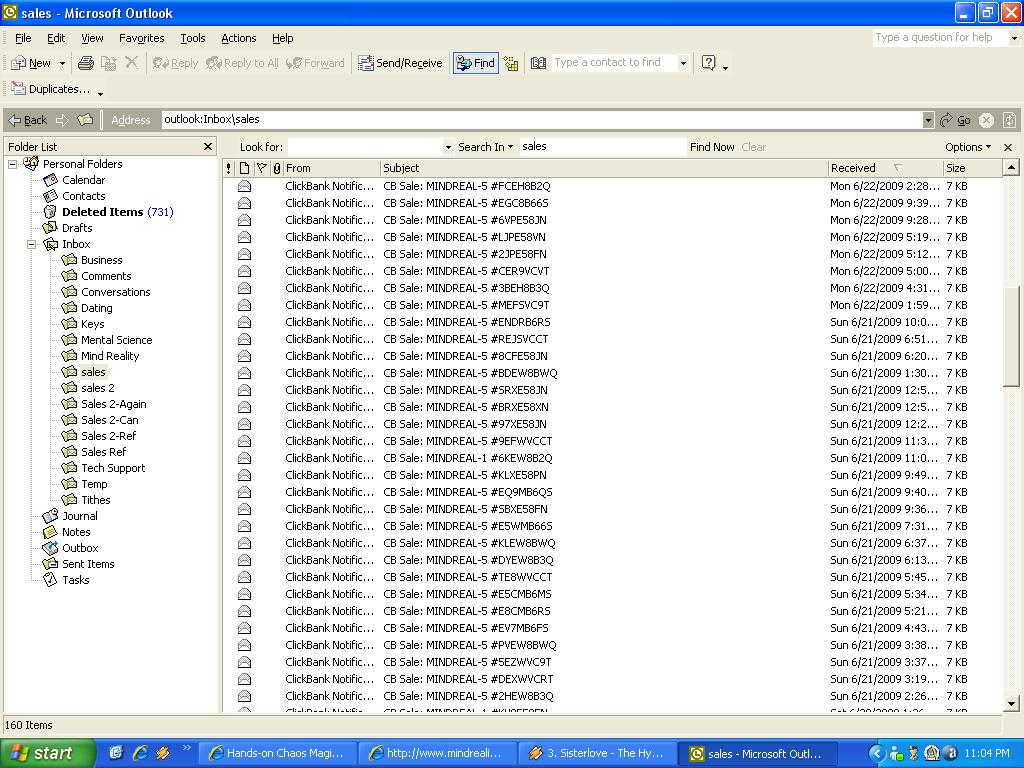
Task: Click the Stop icon beside Go
Action: 986,120
